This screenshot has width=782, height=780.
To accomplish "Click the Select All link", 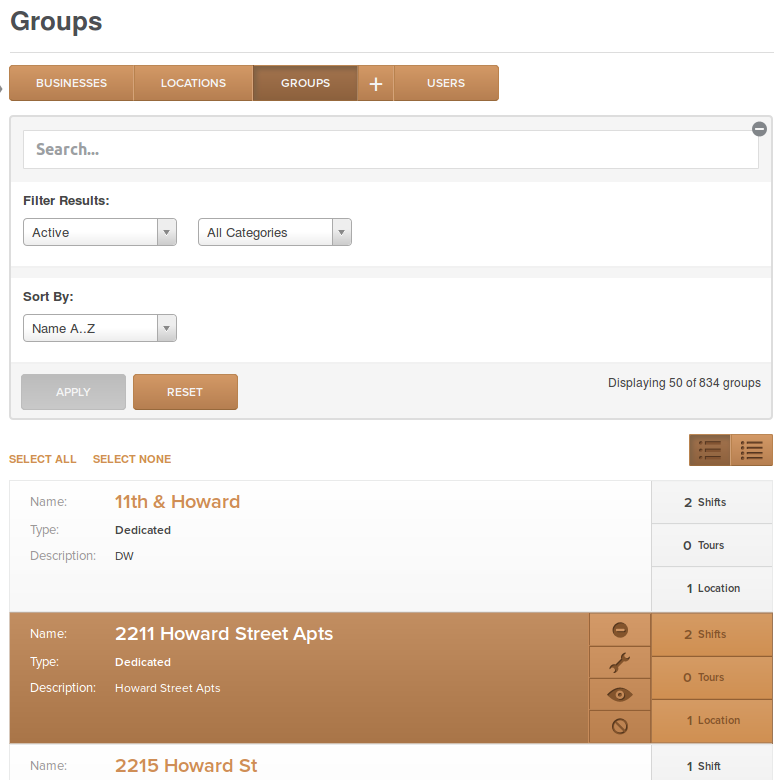I will point(42,459).
